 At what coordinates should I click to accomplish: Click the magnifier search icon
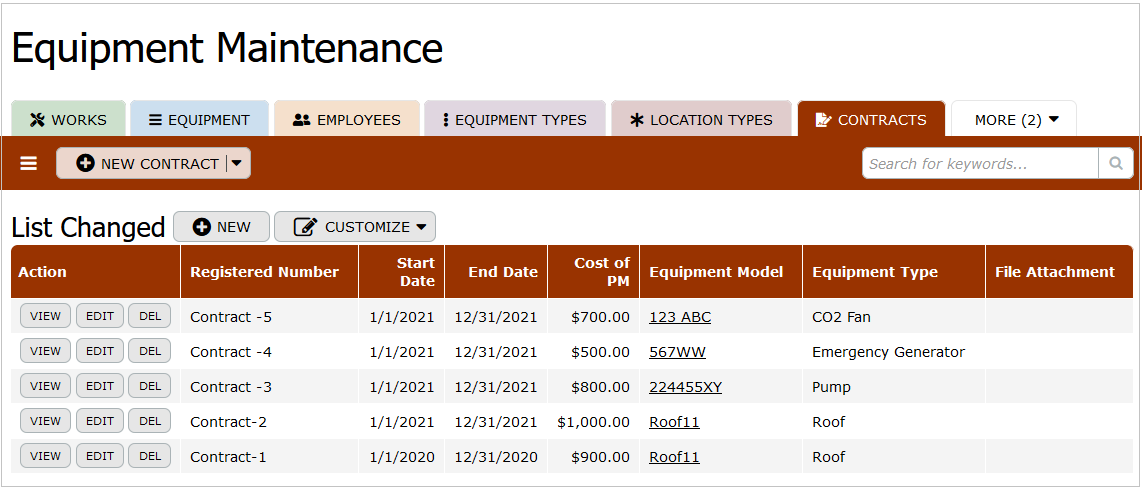click(x=1116, y=164)
